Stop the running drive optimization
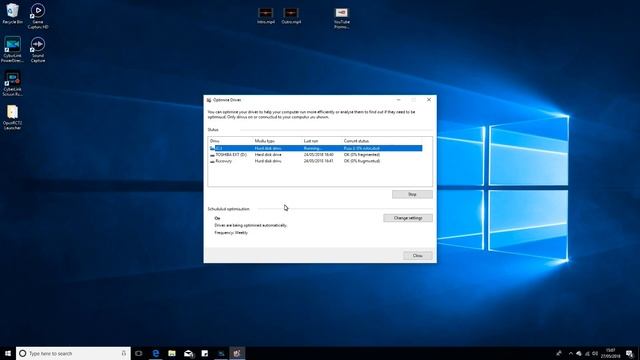 pos(412,194)
